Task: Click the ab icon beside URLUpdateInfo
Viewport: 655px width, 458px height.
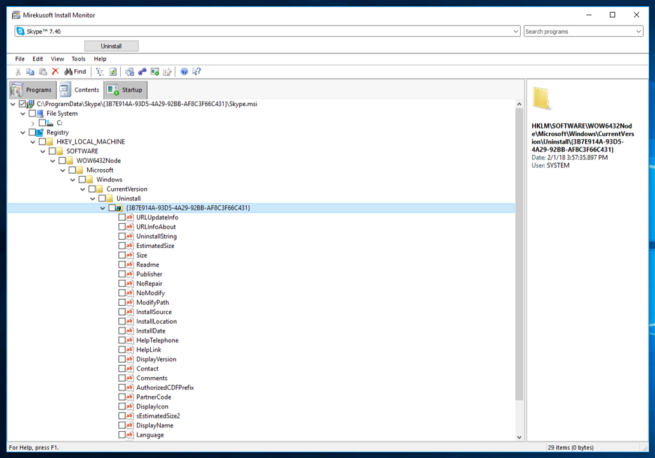Action: pyautogui.click(x=129, y=217)
